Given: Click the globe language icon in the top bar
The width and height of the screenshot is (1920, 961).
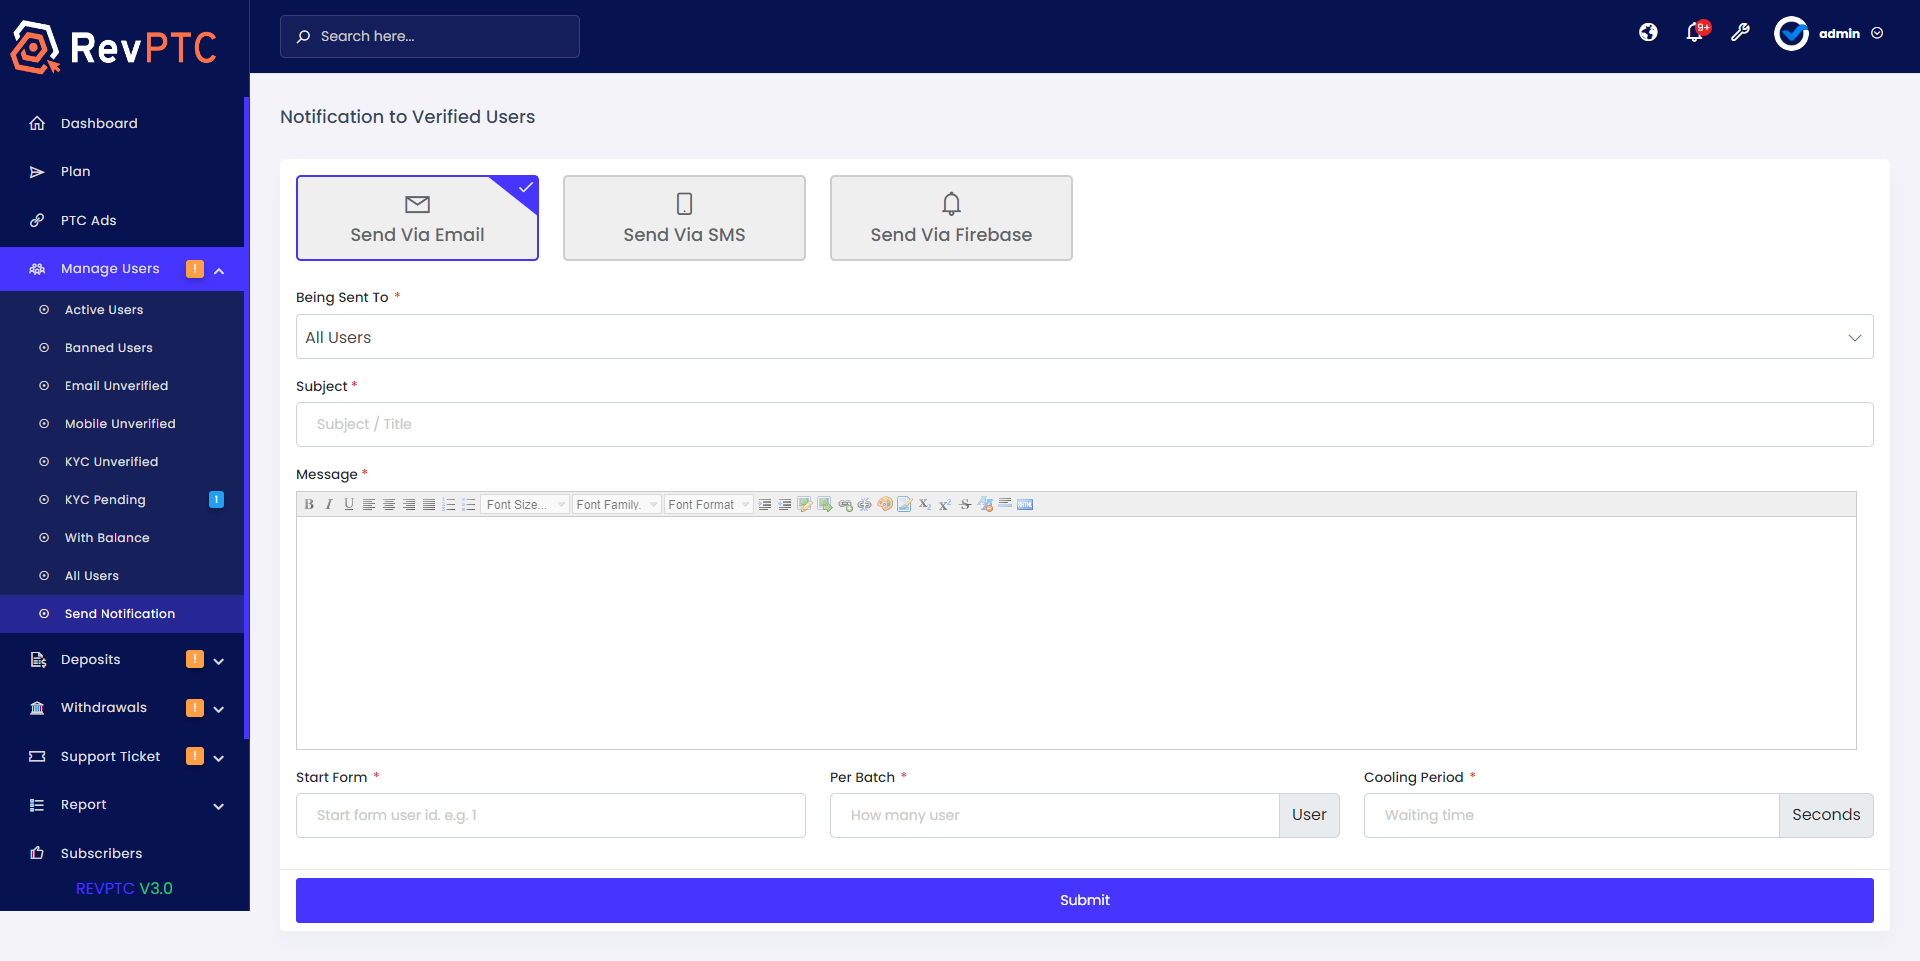Looking at the screenshot, I should coord(1648,33).
